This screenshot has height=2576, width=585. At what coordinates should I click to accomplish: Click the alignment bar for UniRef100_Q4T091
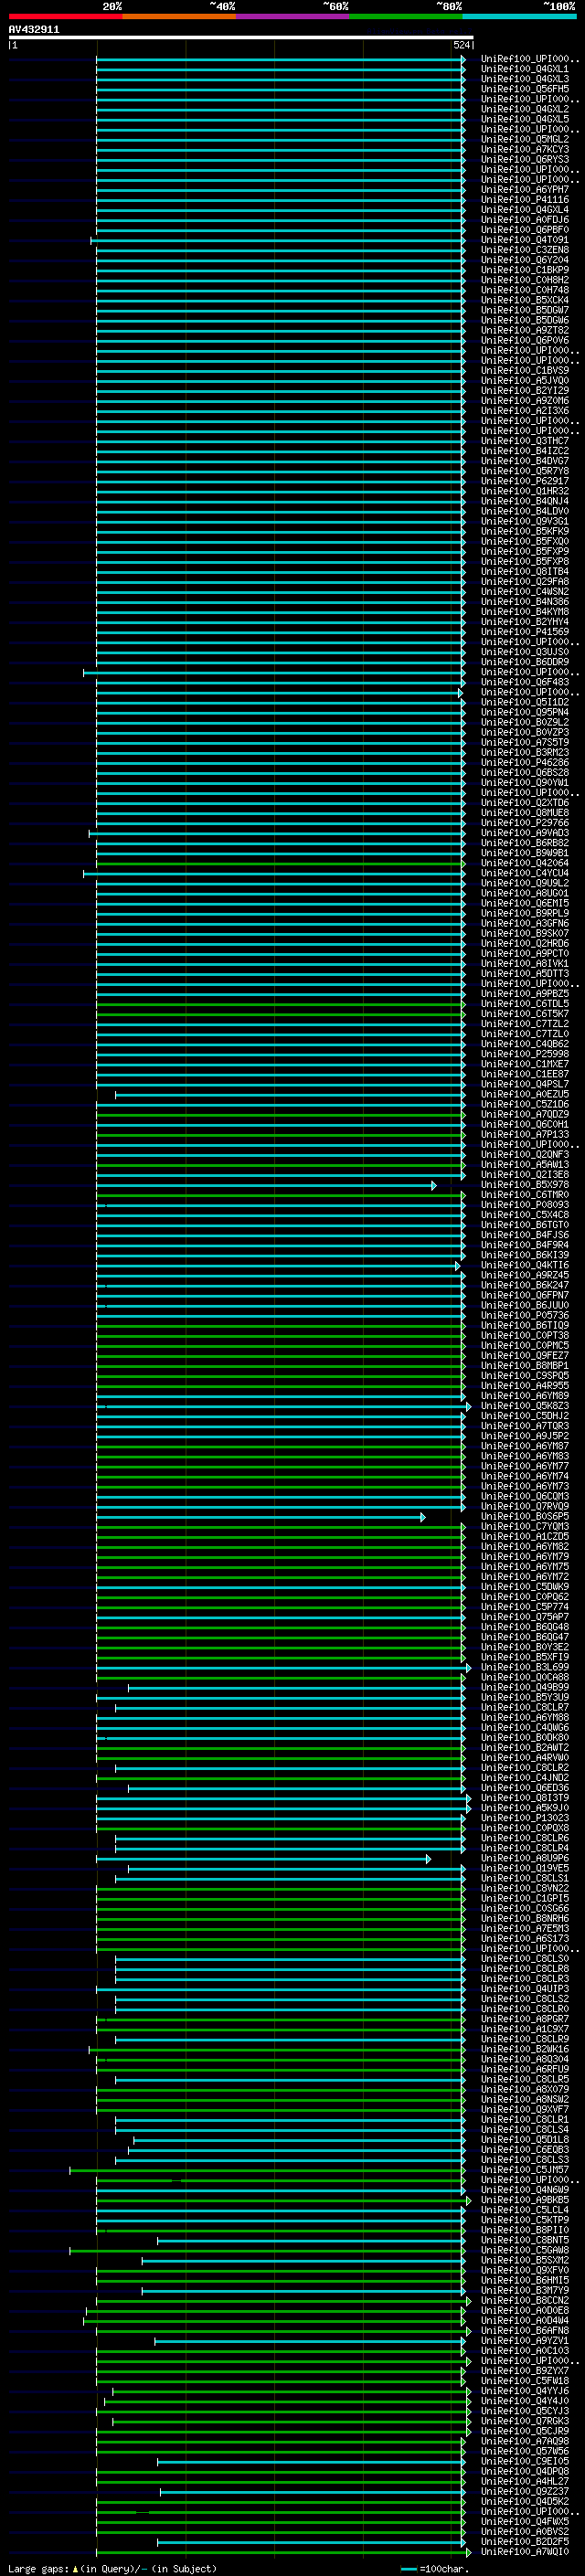tap(278, 241)
